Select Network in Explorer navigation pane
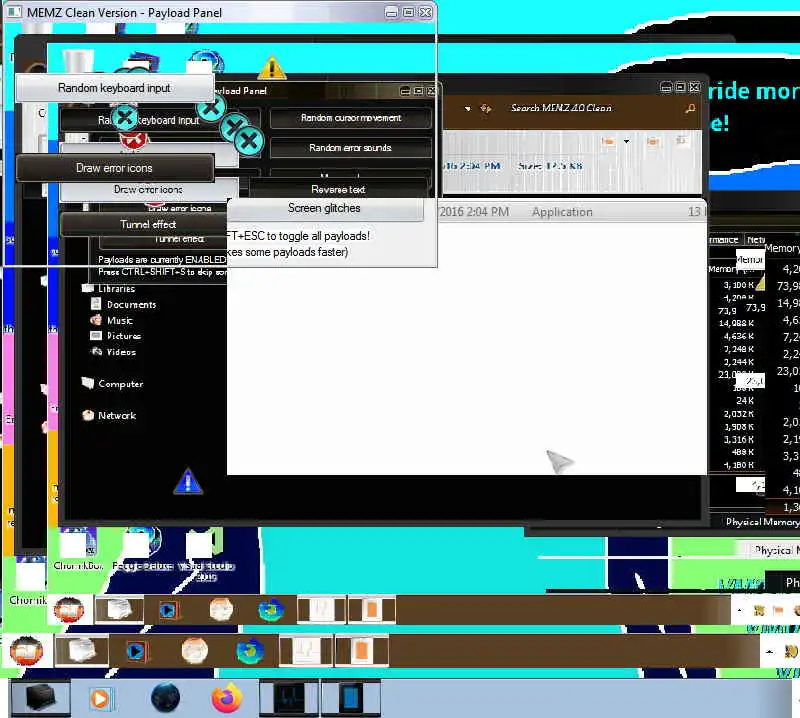800x718 pixels. point(117,415)
